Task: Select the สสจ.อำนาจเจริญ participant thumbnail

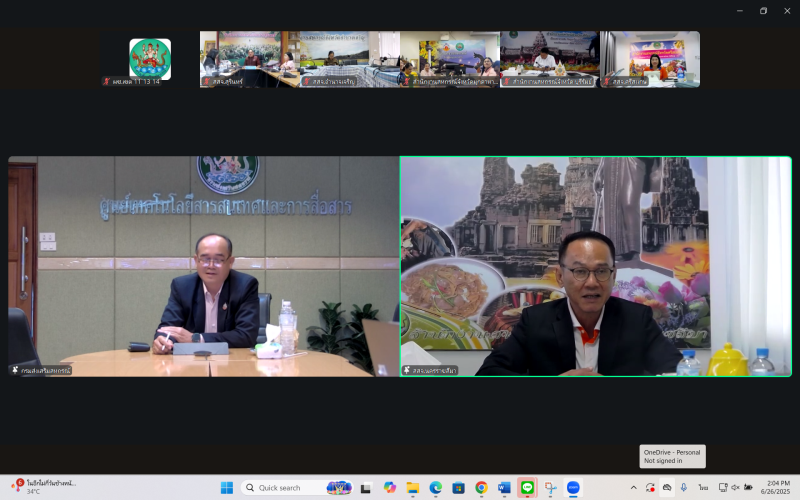Action: click(x=349, y=59)
